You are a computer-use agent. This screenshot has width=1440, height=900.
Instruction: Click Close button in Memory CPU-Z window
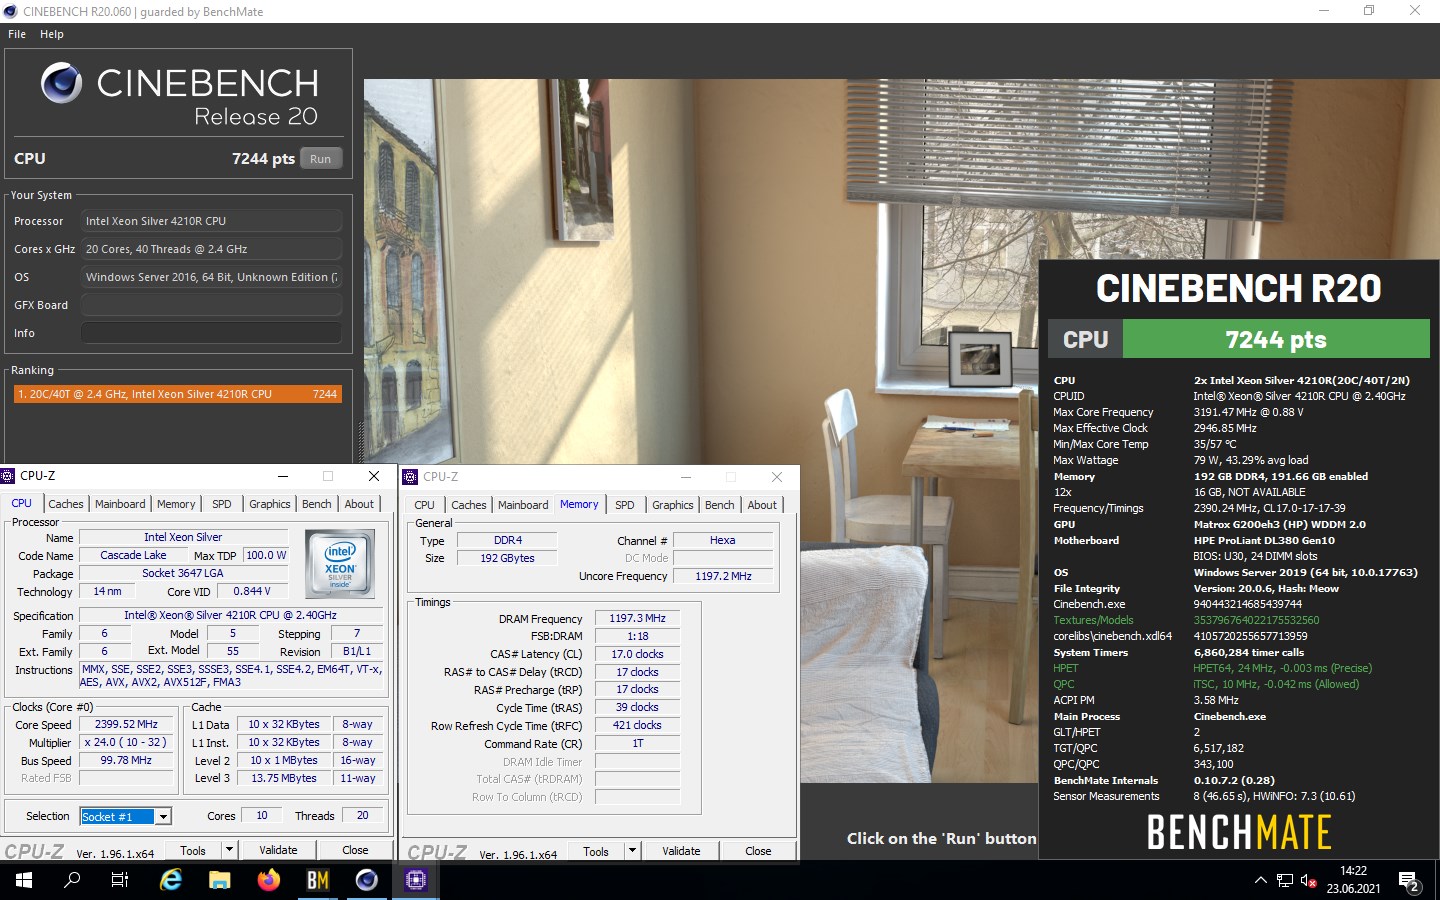[758, 851]
